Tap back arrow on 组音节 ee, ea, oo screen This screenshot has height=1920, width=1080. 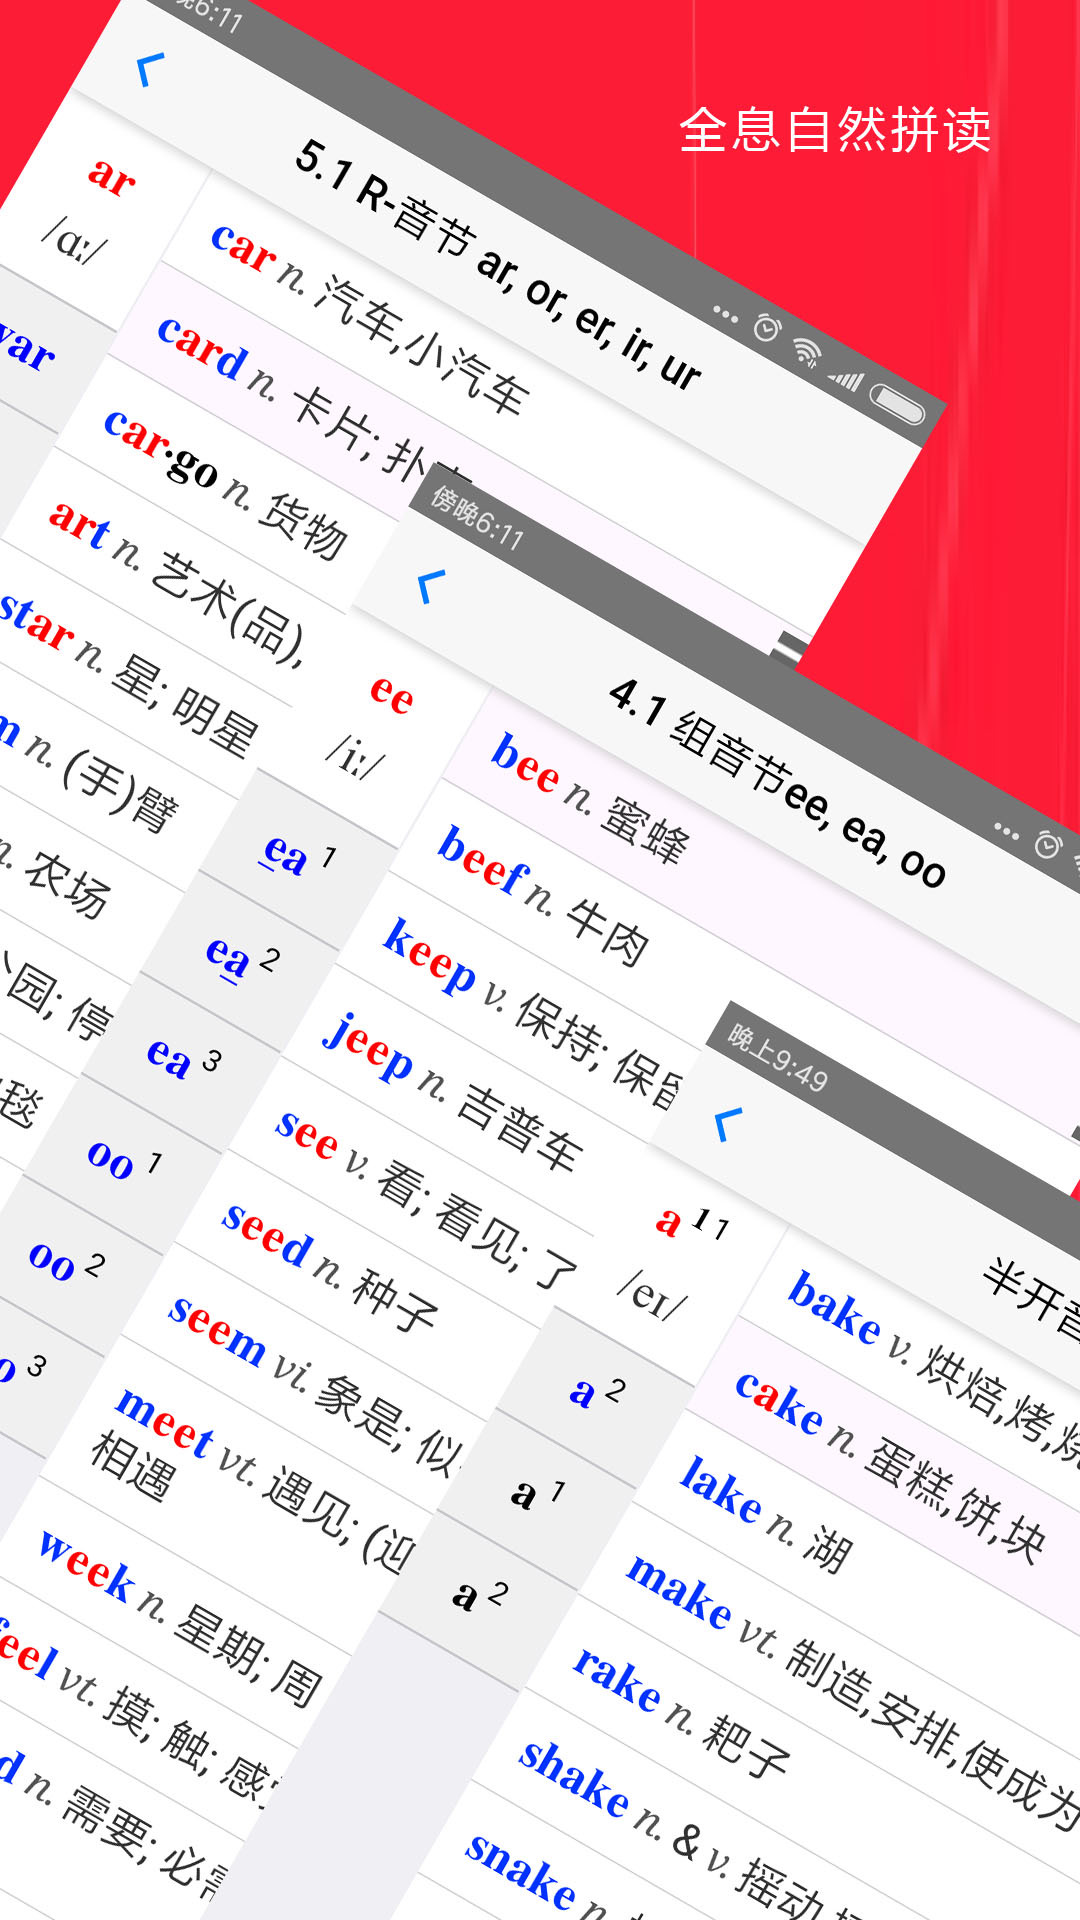431,586
